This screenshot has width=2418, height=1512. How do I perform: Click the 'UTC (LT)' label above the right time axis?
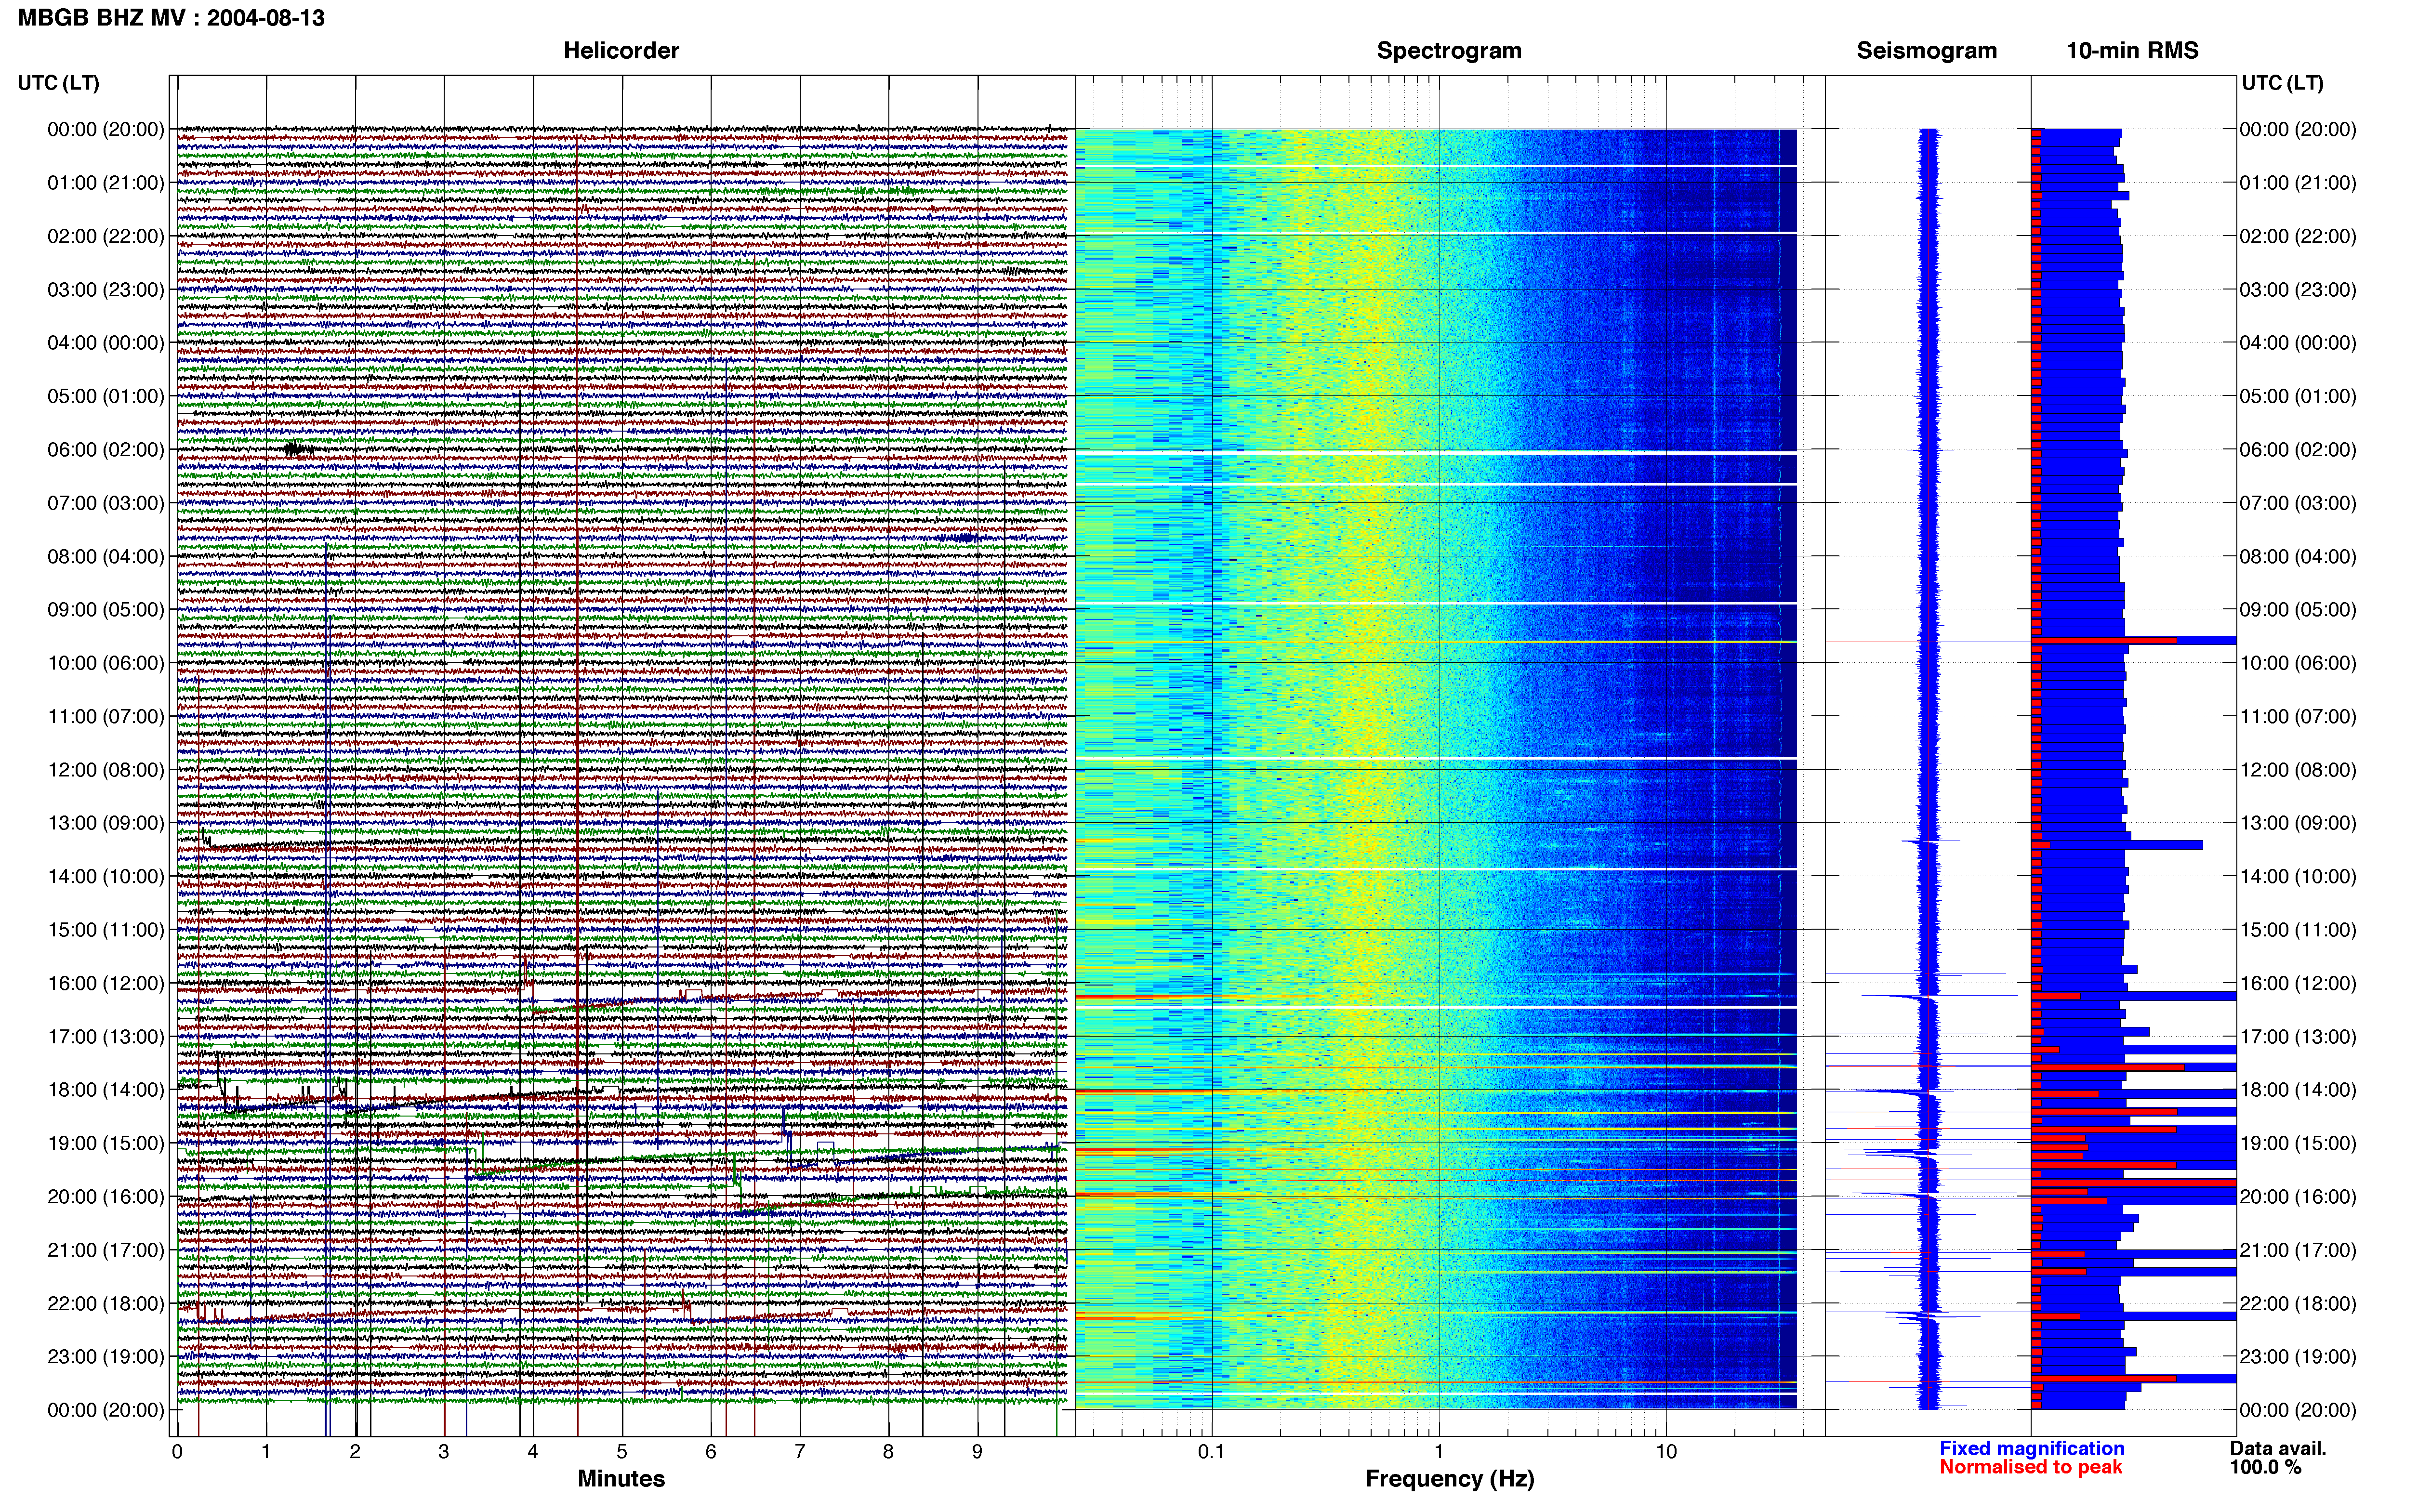pyautogui.click(x=2282, y=83)
